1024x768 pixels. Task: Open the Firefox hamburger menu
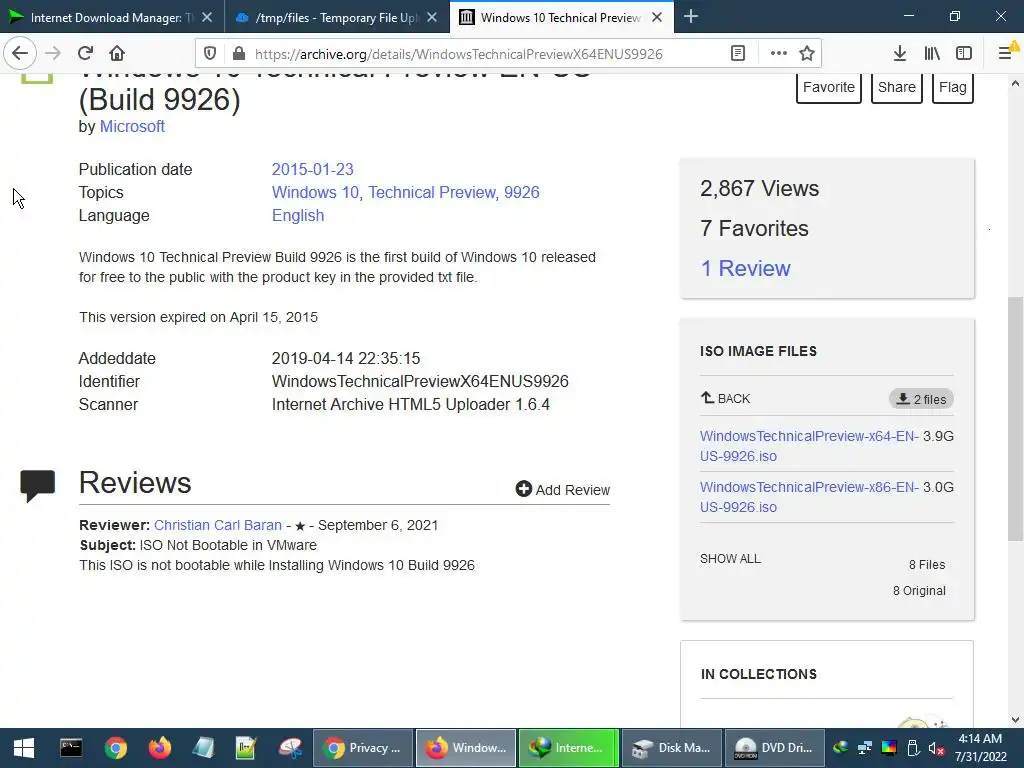coord(1006,53)
